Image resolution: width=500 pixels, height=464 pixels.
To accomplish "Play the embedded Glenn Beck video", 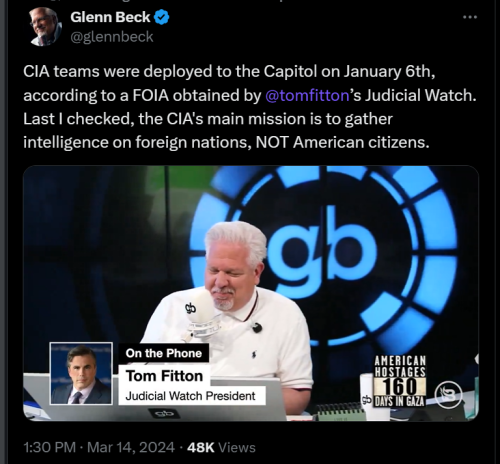I will tap(251, 293).
